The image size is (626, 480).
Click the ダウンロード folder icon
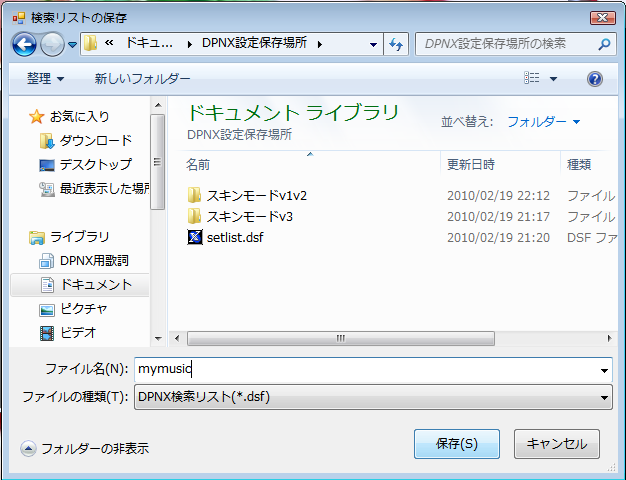pos(46,141)
